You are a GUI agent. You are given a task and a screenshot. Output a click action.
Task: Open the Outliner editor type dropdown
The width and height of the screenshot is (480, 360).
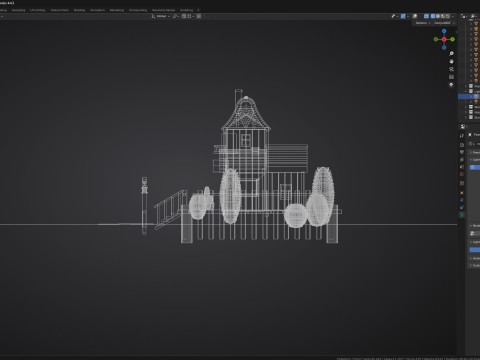coord(464,16)
